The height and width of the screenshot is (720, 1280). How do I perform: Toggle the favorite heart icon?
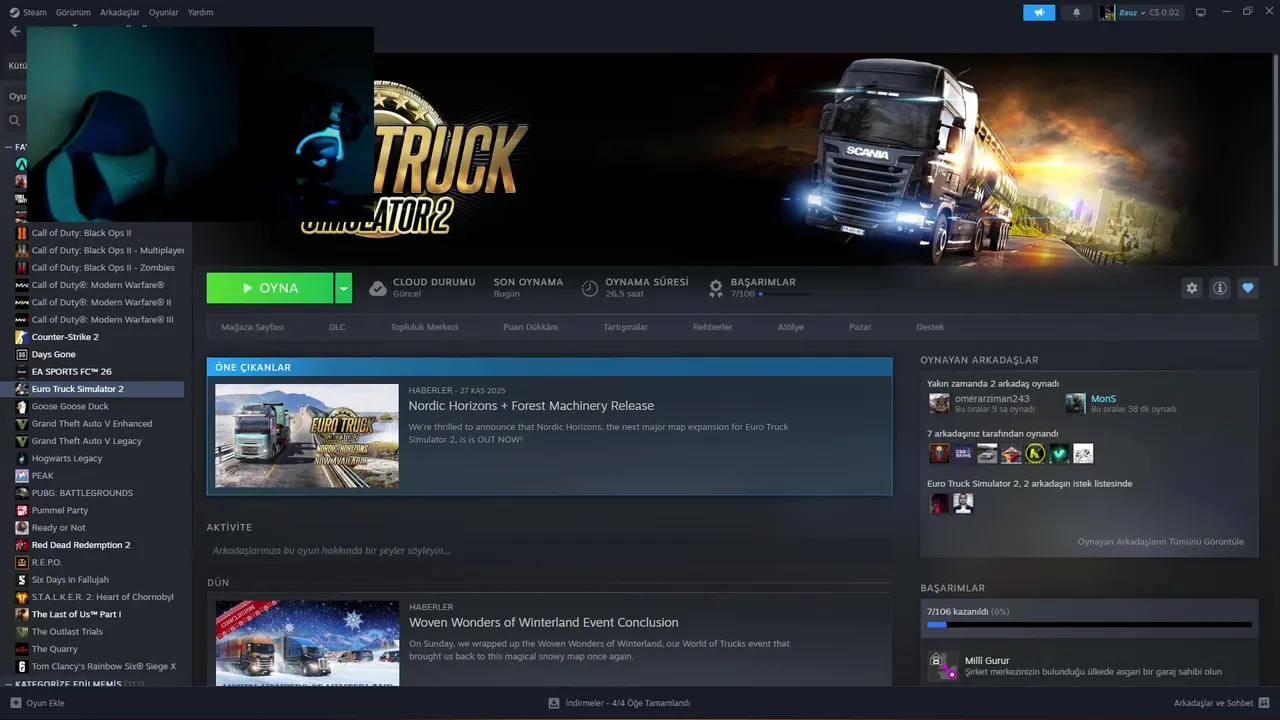pos(1247,288)
